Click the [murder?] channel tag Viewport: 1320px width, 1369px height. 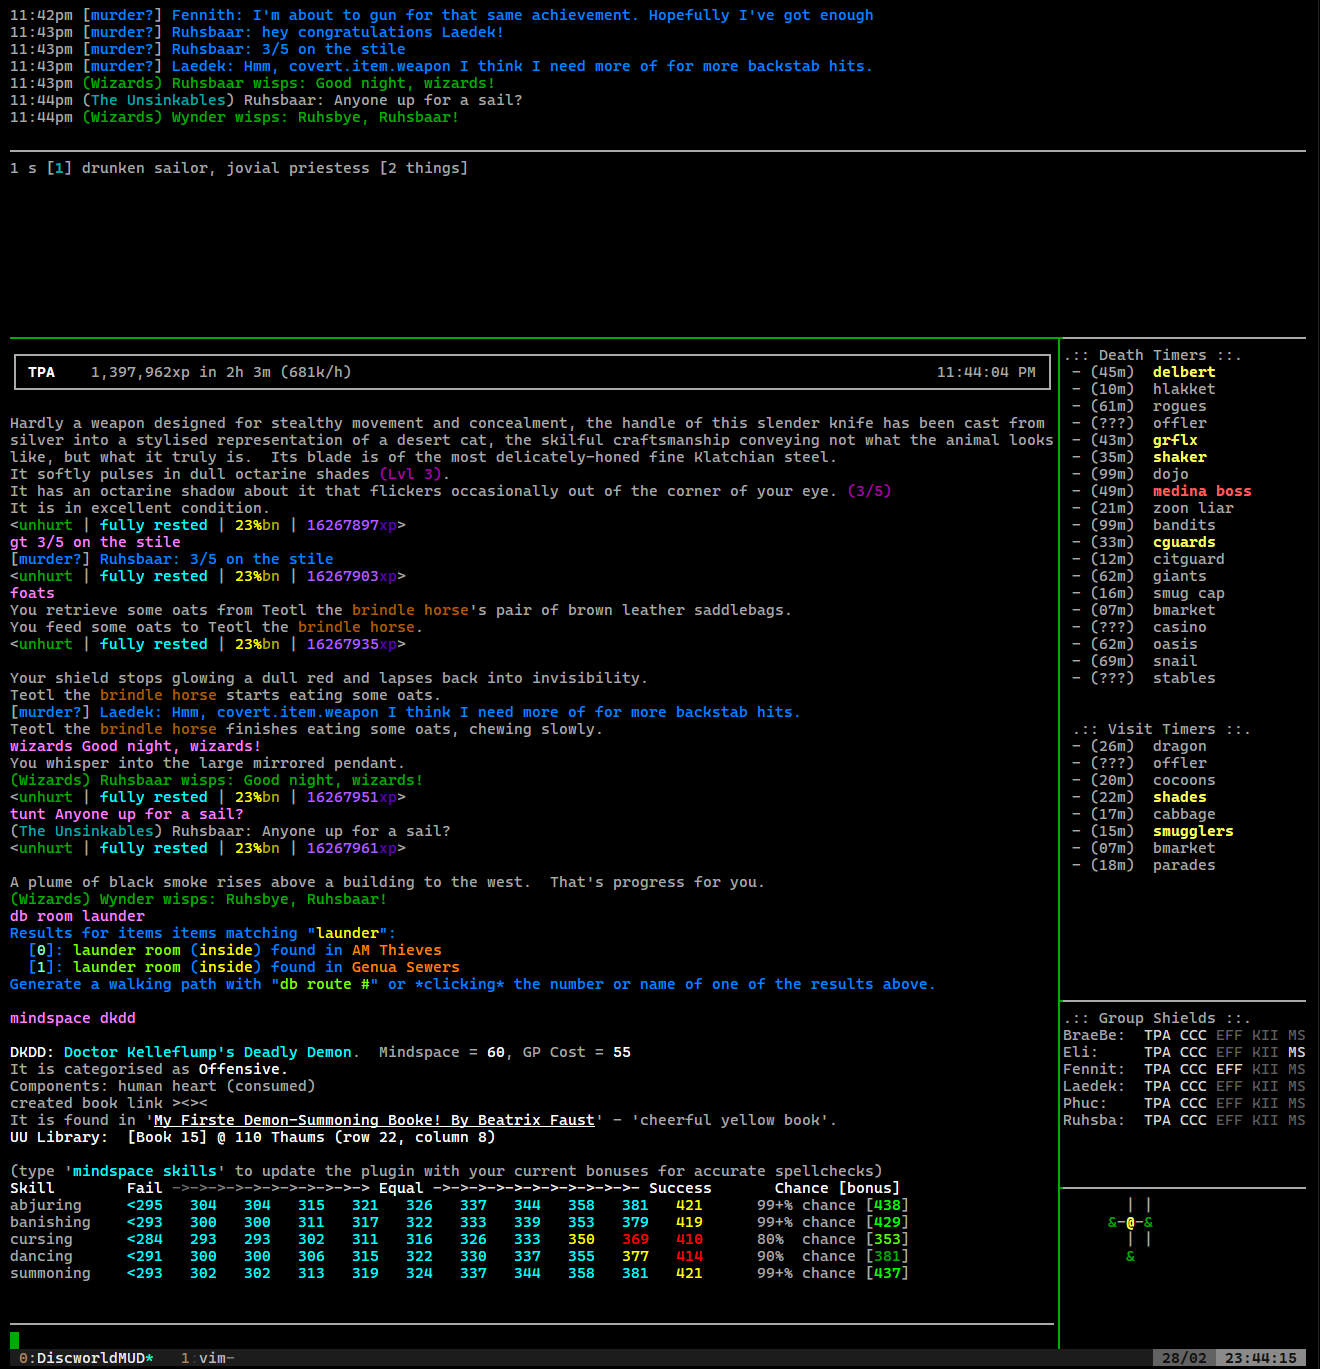click(x=122, y=15)
